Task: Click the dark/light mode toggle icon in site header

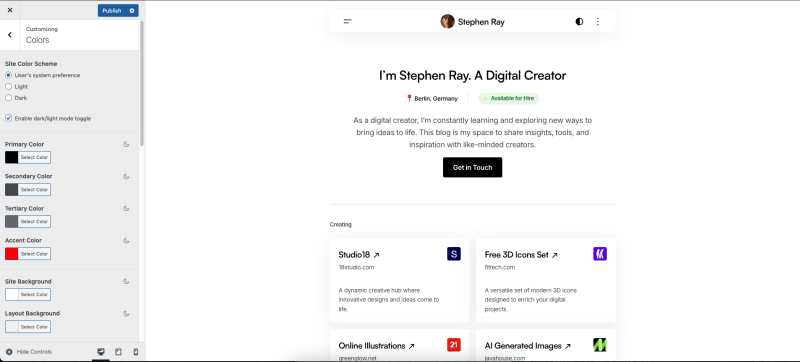Action: (x=579, y=21)
